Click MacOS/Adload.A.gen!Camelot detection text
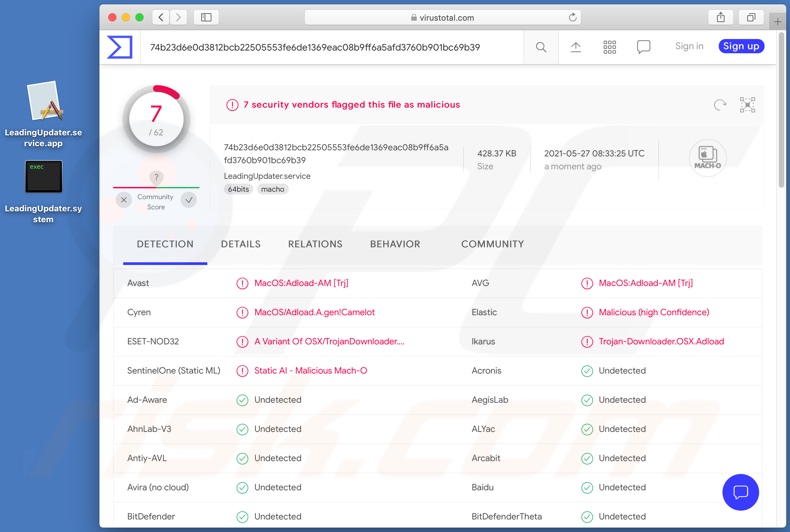This screenshot has width=790, height=532. [314, 312]
